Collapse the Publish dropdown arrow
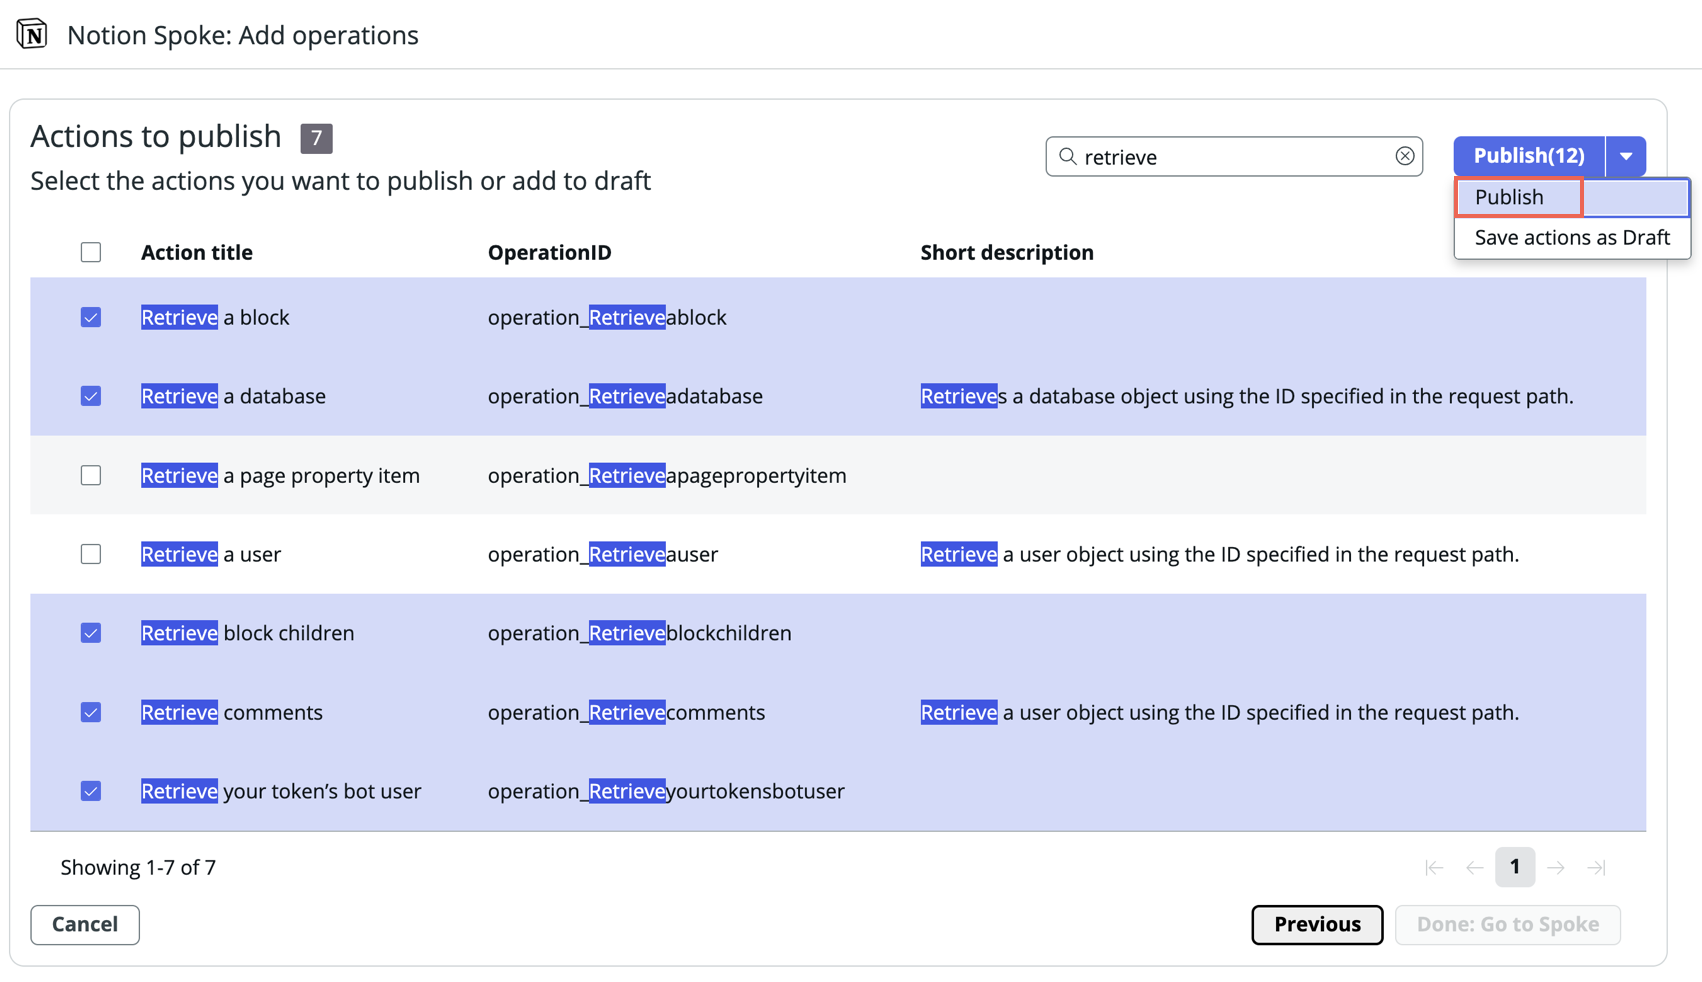 (x=1626, y=156)
